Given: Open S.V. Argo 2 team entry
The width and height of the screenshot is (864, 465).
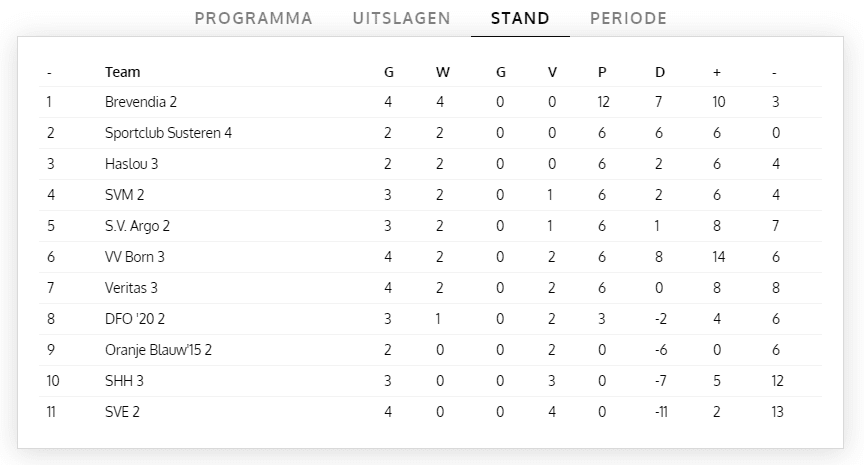Looking at the screenshot, I should (x=136, y=226).
